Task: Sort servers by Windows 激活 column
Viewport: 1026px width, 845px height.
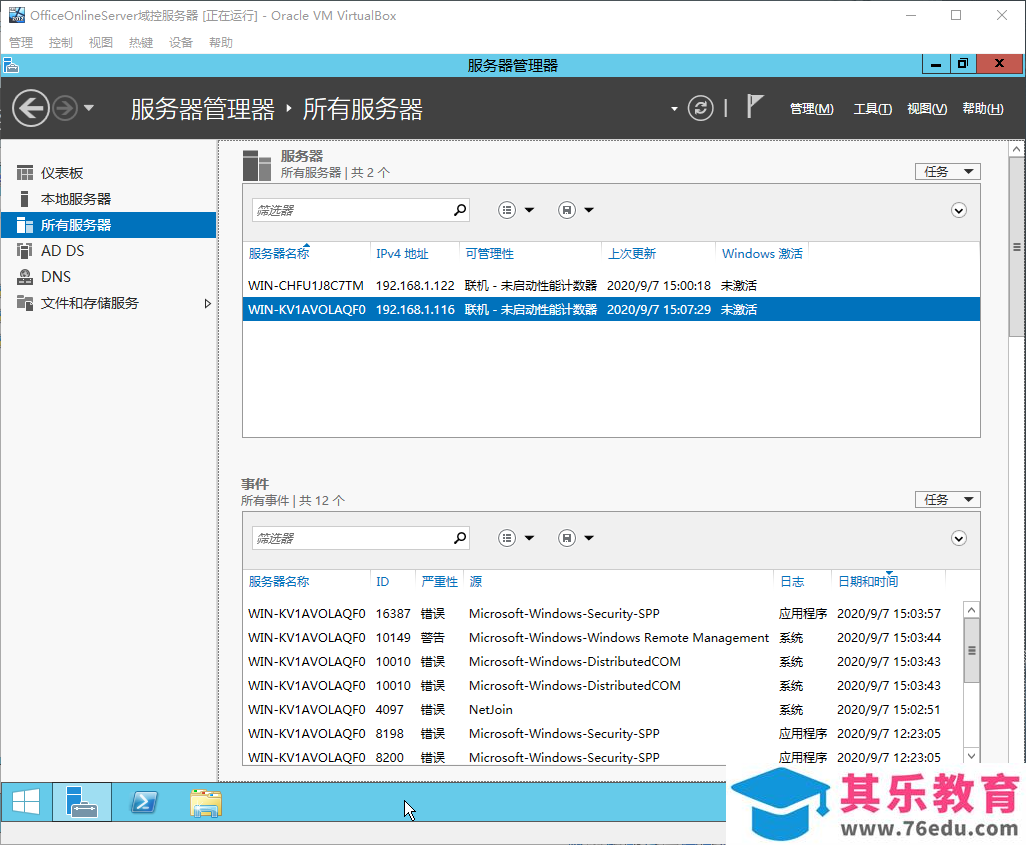Action: (762, 254)
